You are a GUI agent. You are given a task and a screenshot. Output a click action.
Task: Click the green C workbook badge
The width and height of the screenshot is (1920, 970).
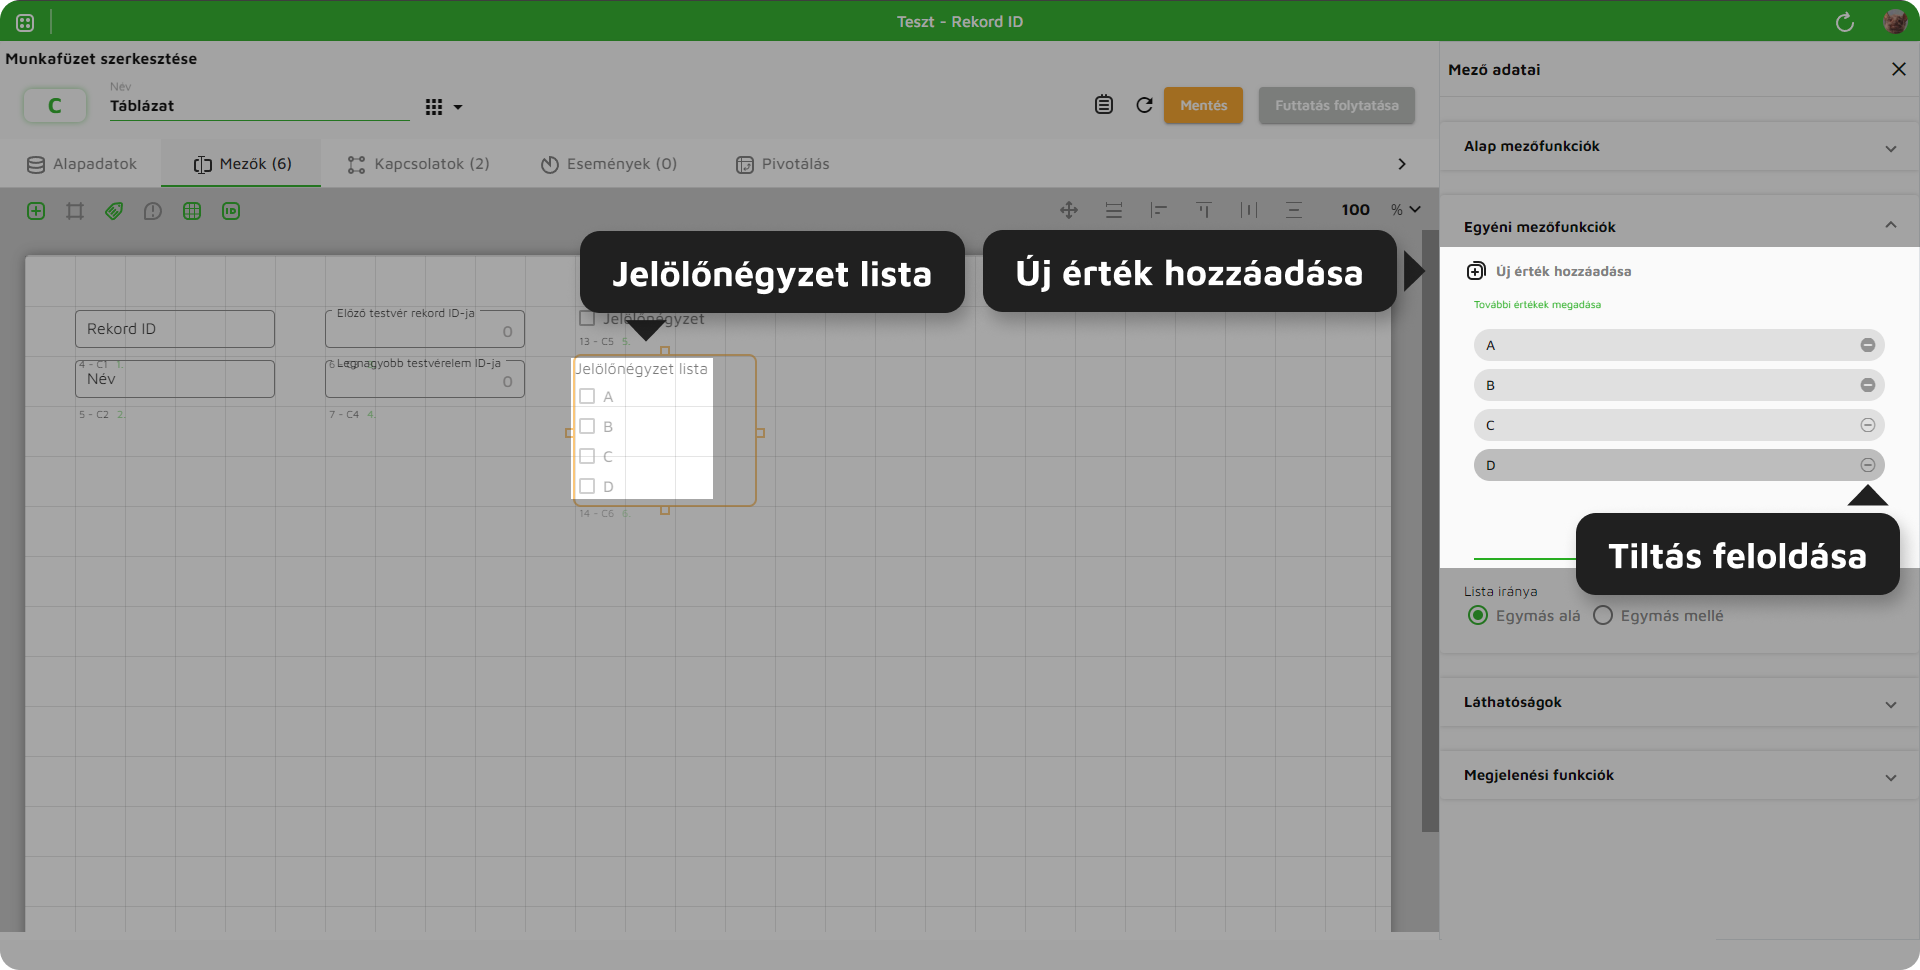tap(55, 105)
